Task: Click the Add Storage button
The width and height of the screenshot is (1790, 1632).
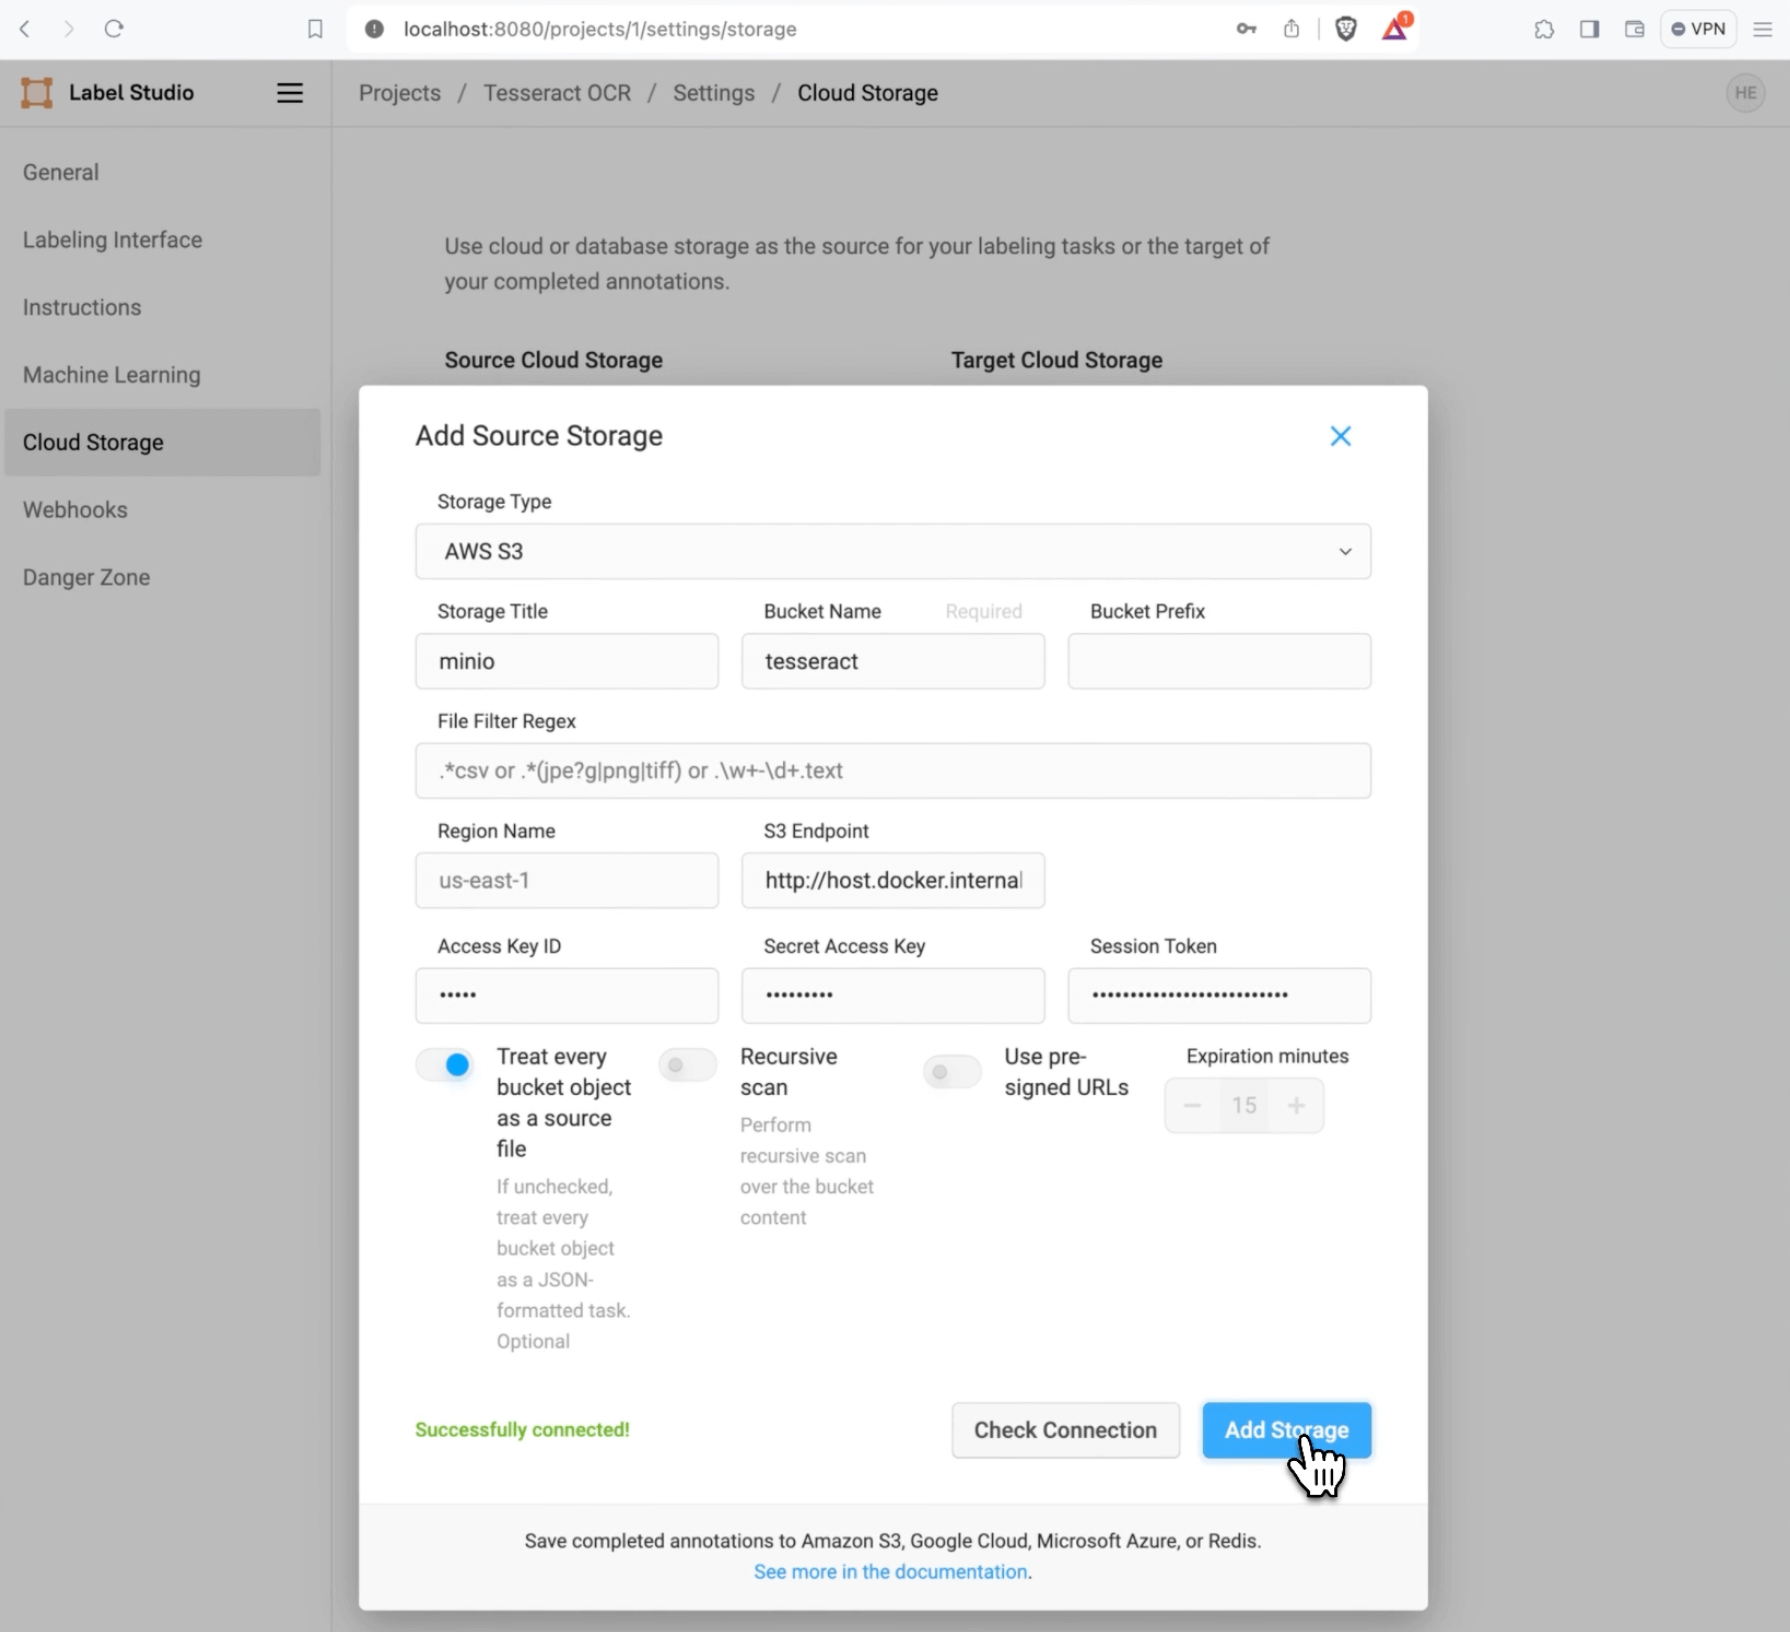Action: tap(1286, 1430)
